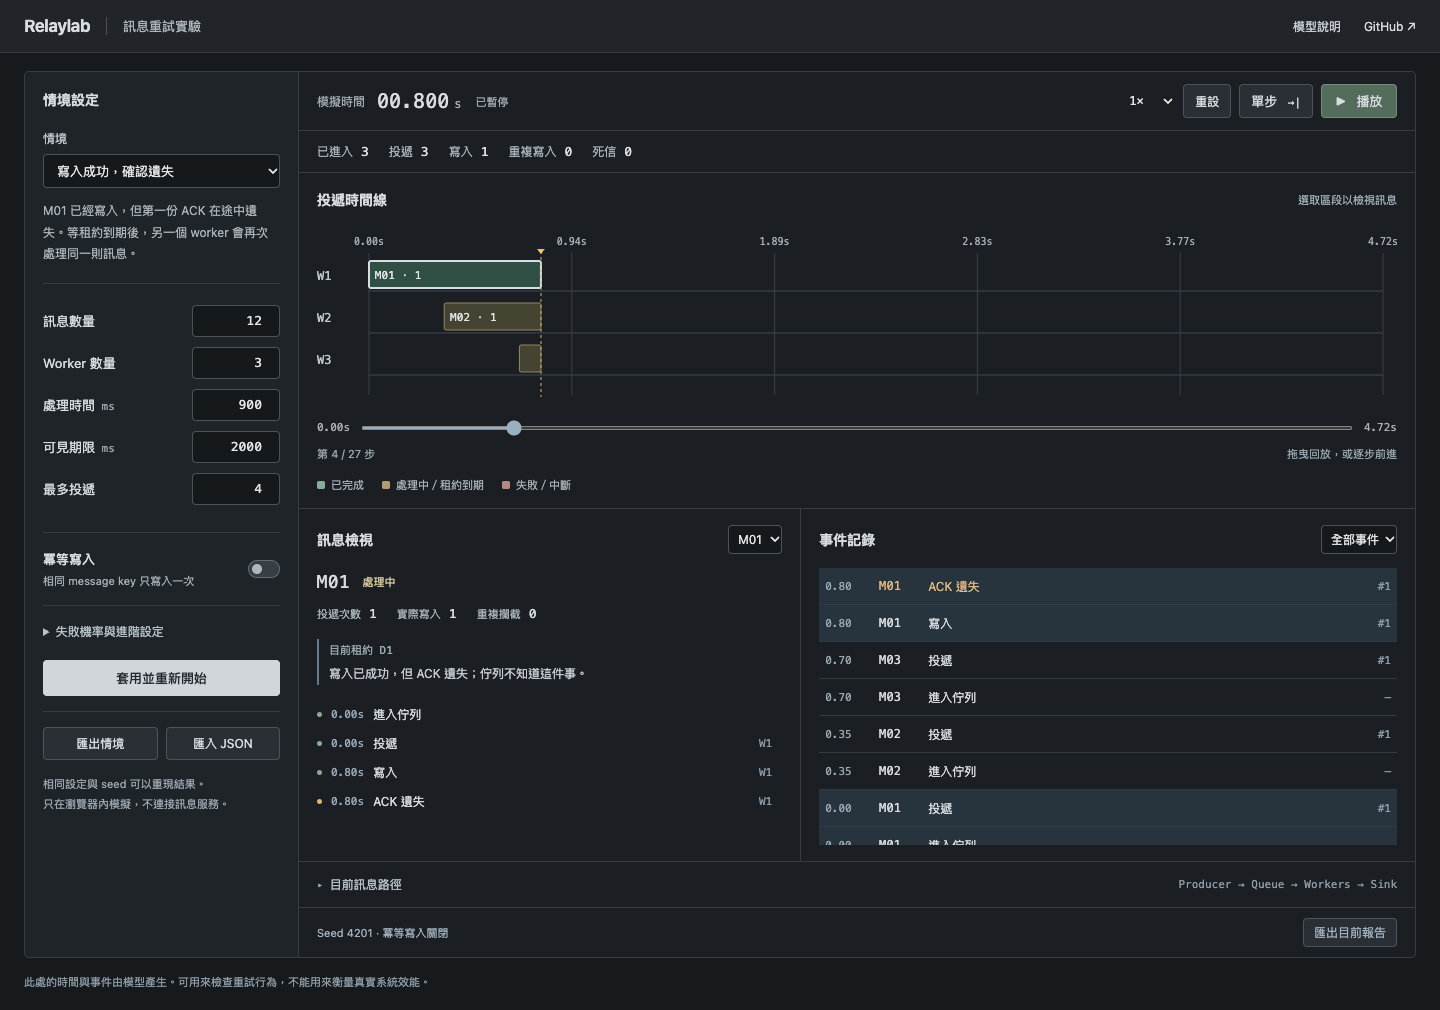Viewport: 1440px width, 1010px height.
Task: Open the 1× speed dropdown
Action: (1150, 101)
